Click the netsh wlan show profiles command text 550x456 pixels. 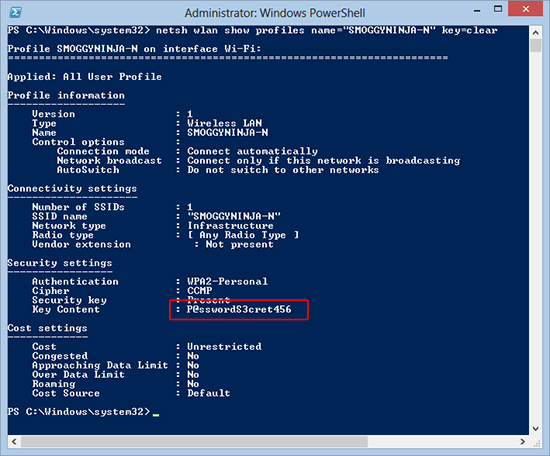pyautogui.click(x=327, y=31)
